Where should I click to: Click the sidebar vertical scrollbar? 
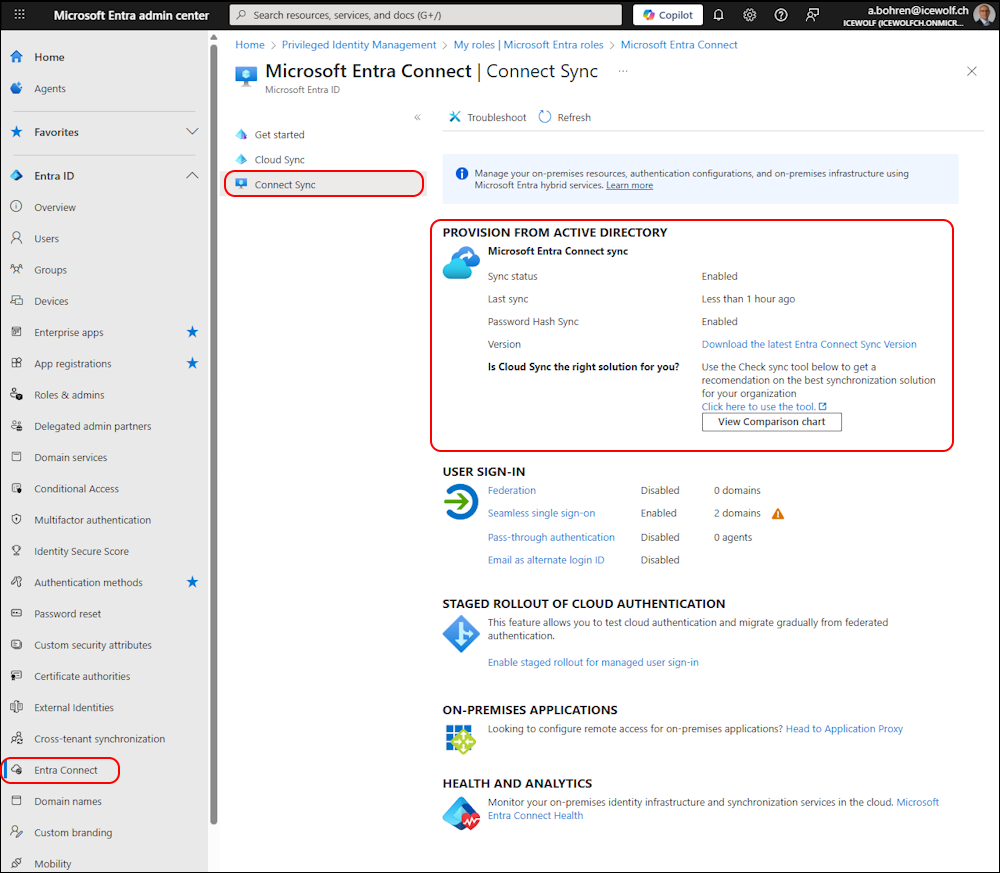[214, 434]
